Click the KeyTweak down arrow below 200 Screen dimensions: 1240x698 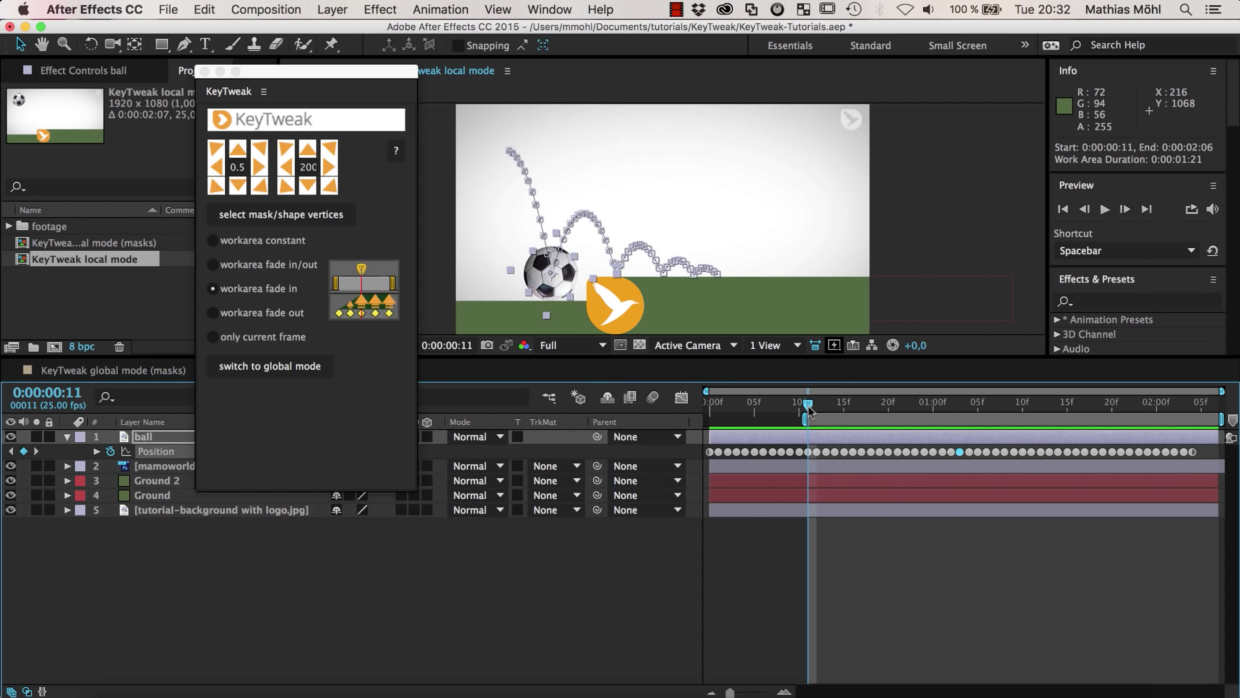(x=307, y=185)
